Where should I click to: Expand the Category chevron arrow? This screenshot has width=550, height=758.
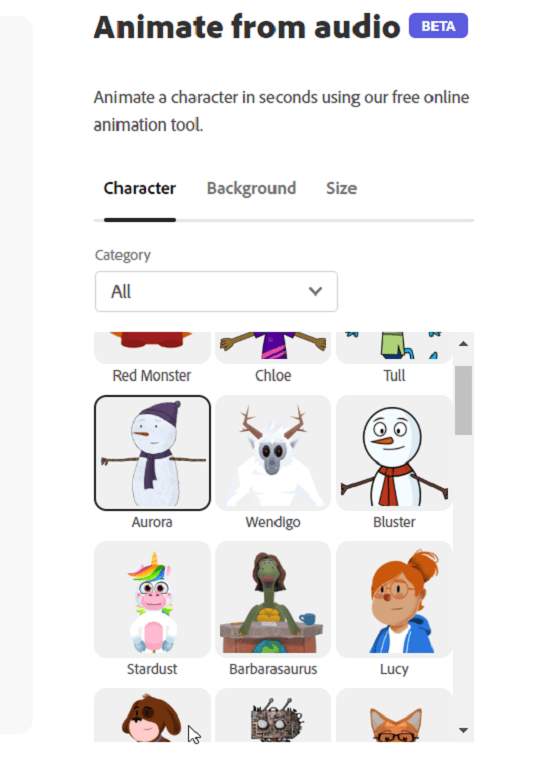[315, 291]
